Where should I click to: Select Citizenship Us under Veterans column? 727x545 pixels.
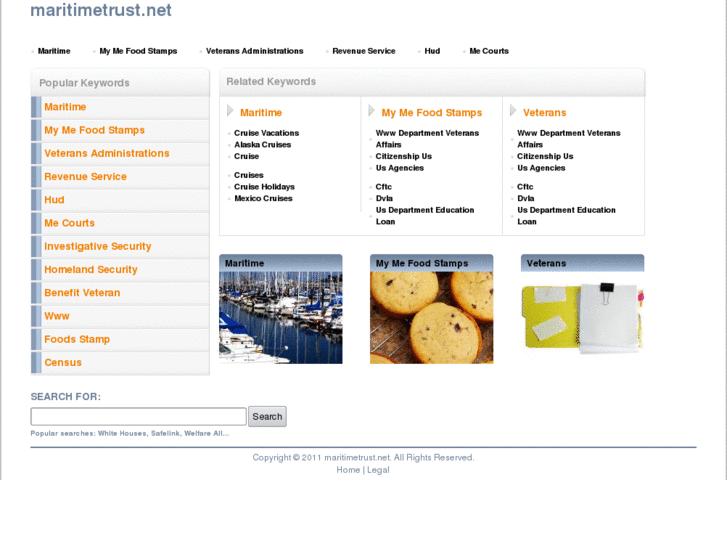pos(545,156)
